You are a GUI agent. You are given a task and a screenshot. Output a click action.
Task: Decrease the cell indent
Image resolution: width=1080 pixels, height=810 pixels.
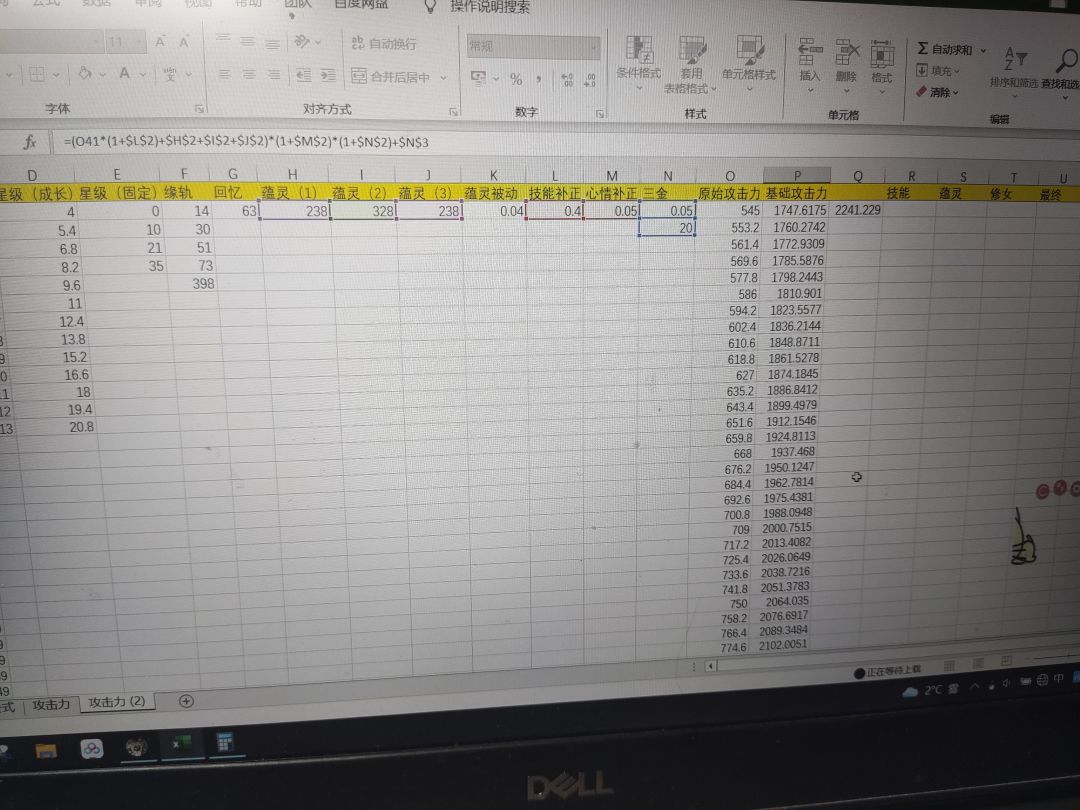pos(304,74)
